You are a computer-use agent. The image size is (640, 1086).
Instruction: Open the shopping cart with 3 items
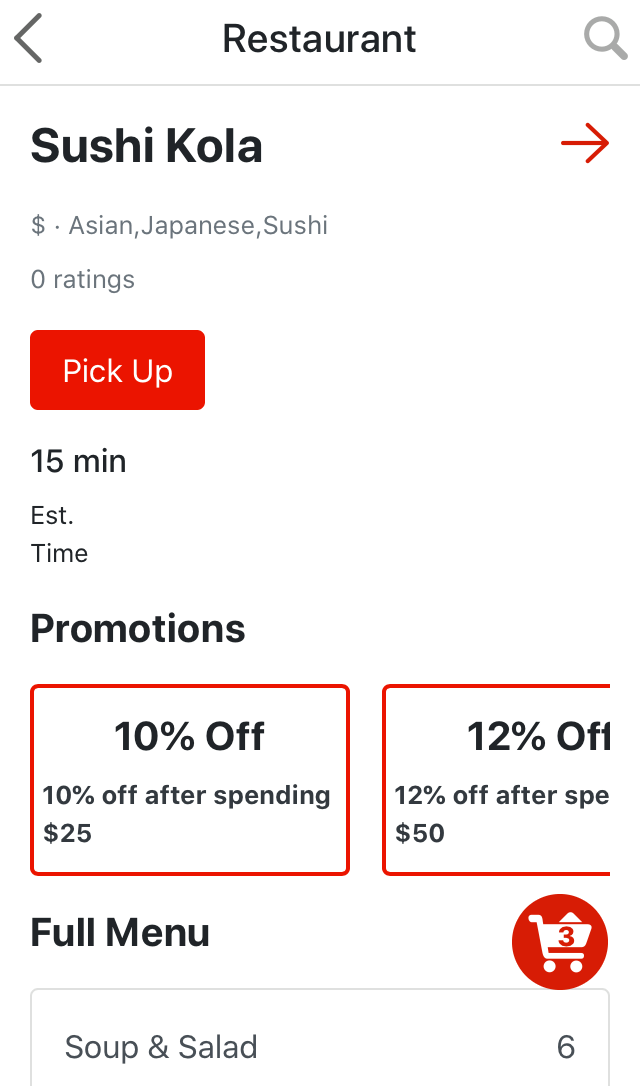coord(560,942)
